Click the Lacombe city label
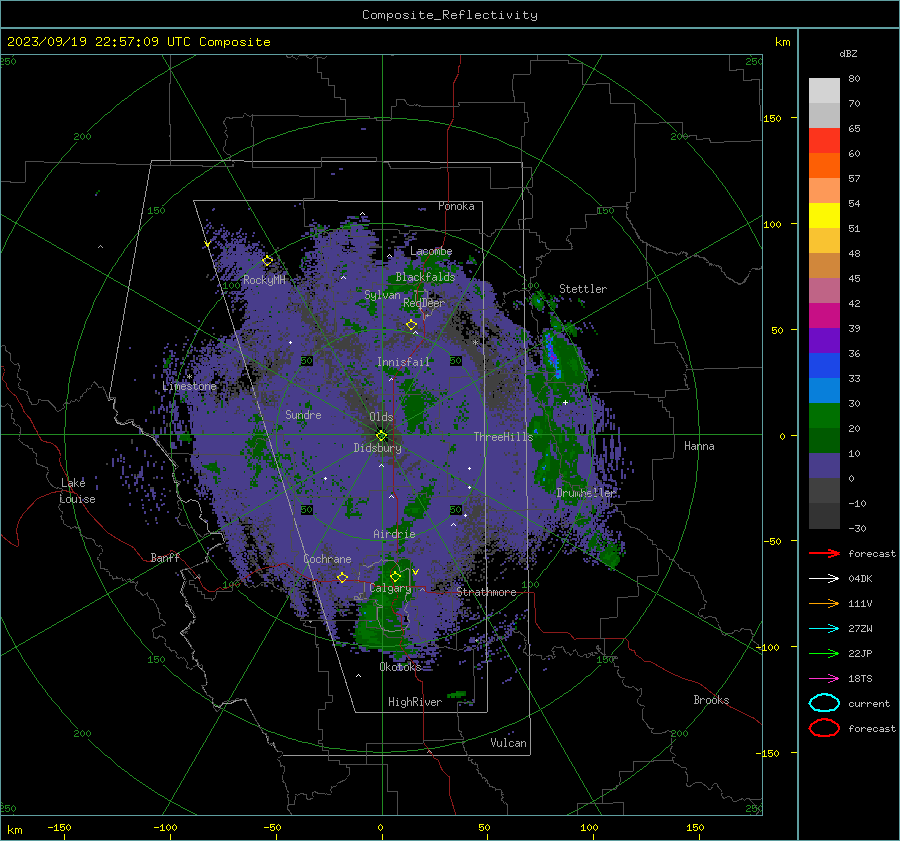The height and width of the screenshot is (841, 900). click(x=431, y=251)
